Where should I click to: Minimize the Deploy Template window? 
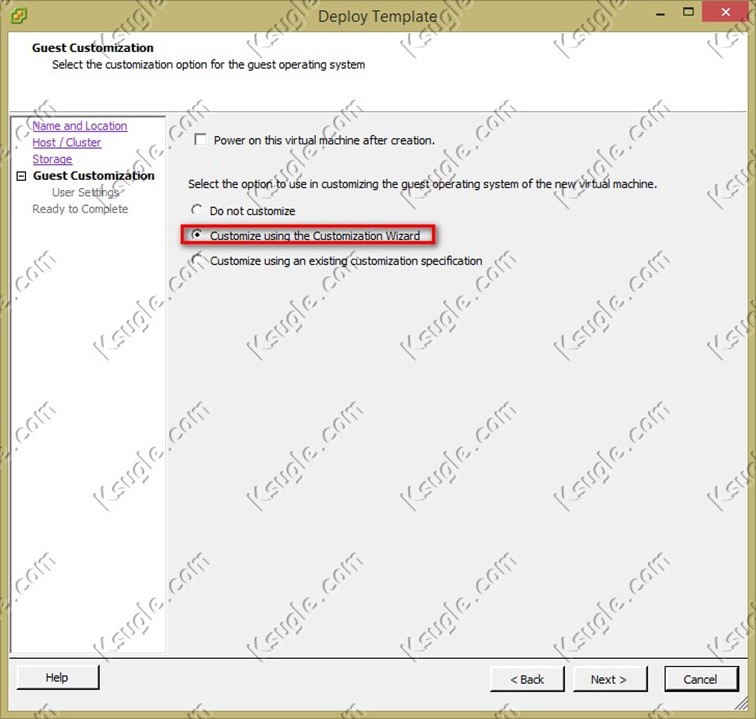(x=661, y=14)
